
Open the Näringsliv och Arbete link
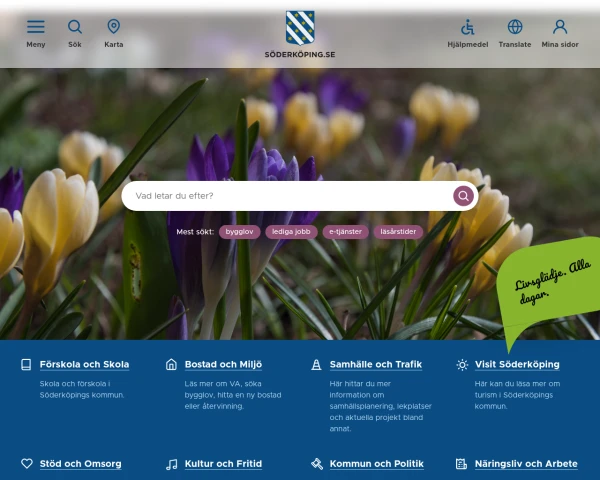(x=526, y=464)
